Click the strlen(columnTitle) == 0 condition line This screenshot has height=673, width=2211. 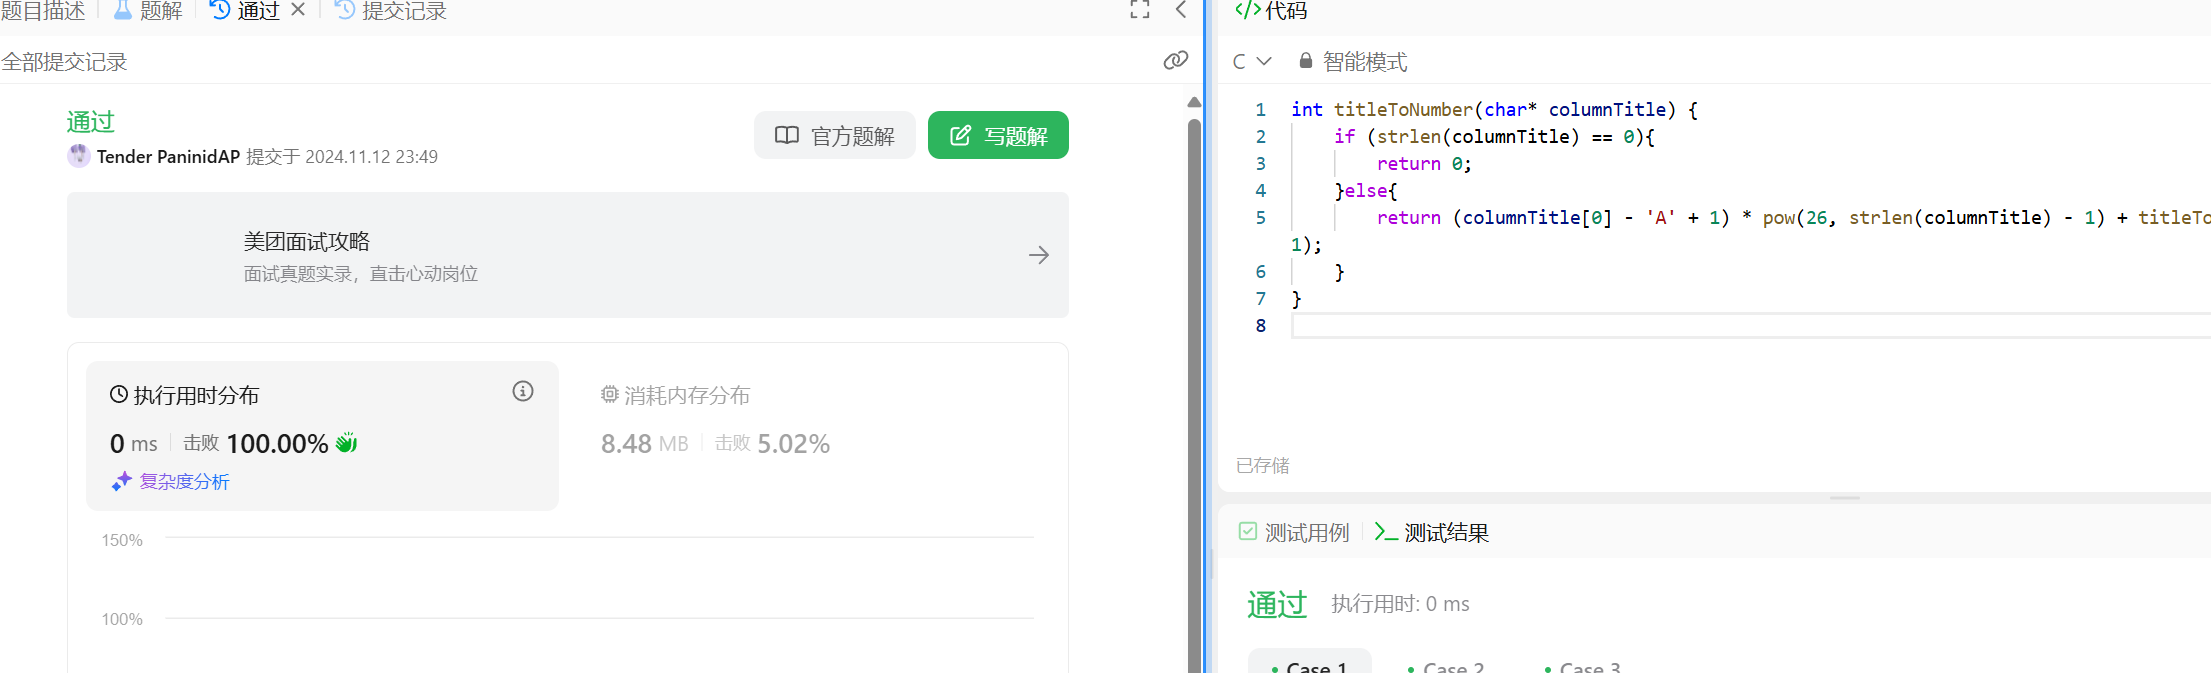tap(1494, 137)
